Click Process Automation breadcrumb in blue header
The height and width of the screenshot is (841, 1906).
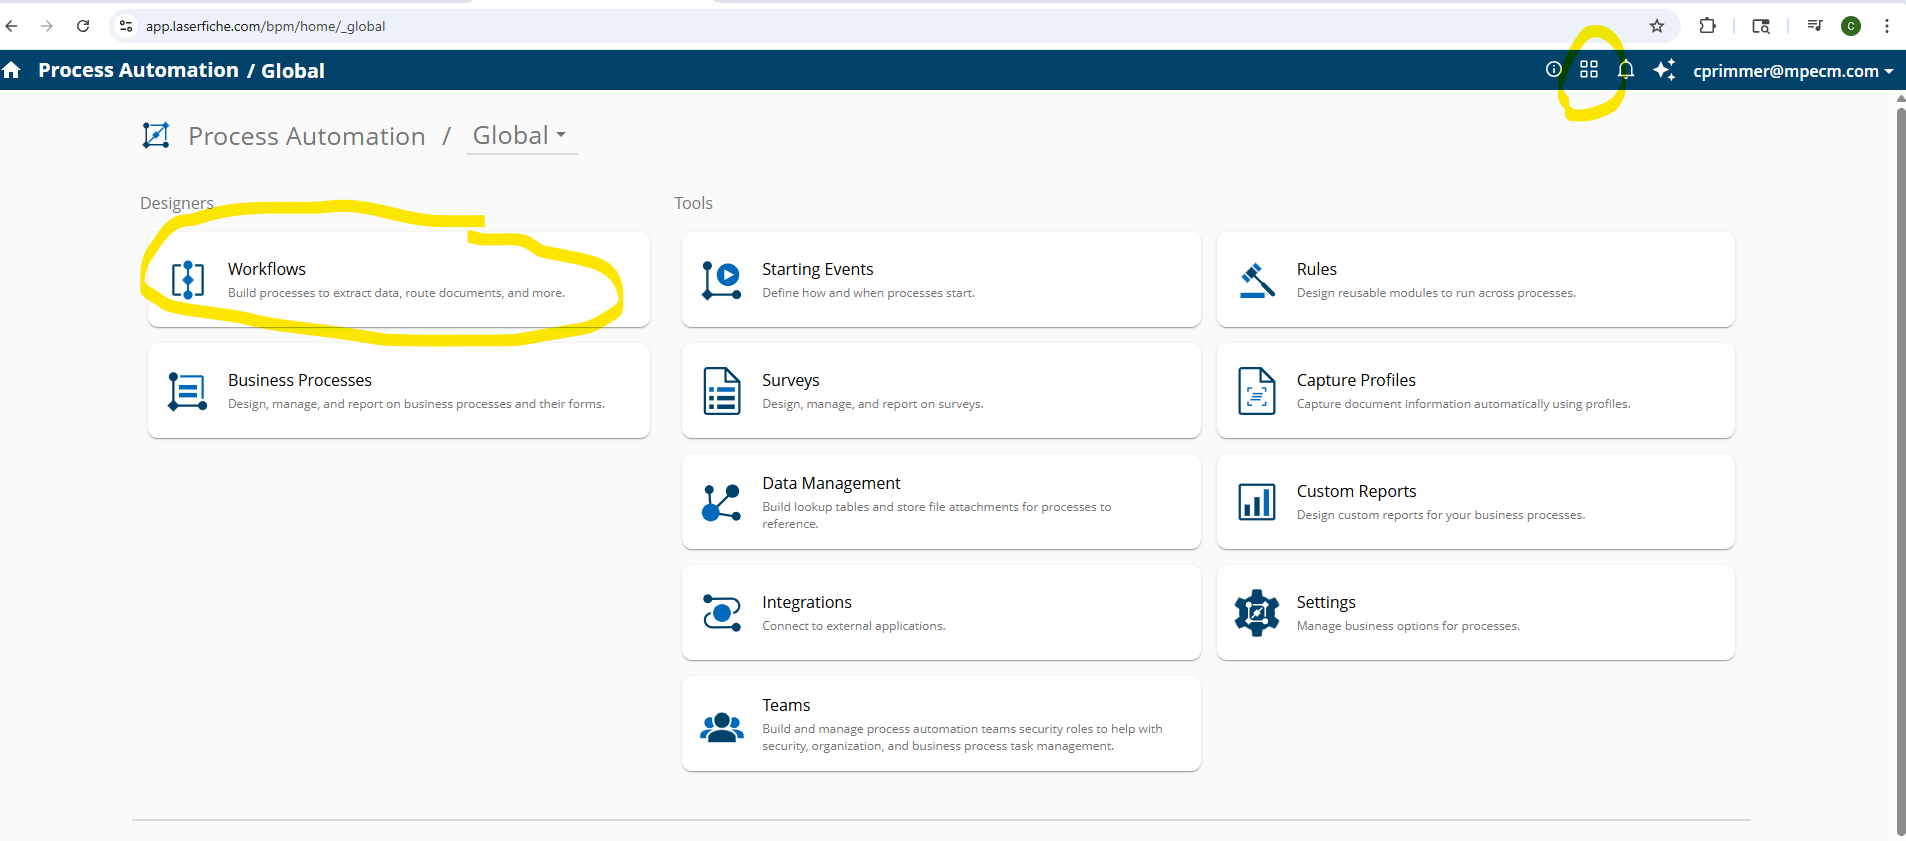[x=138, y=70]
